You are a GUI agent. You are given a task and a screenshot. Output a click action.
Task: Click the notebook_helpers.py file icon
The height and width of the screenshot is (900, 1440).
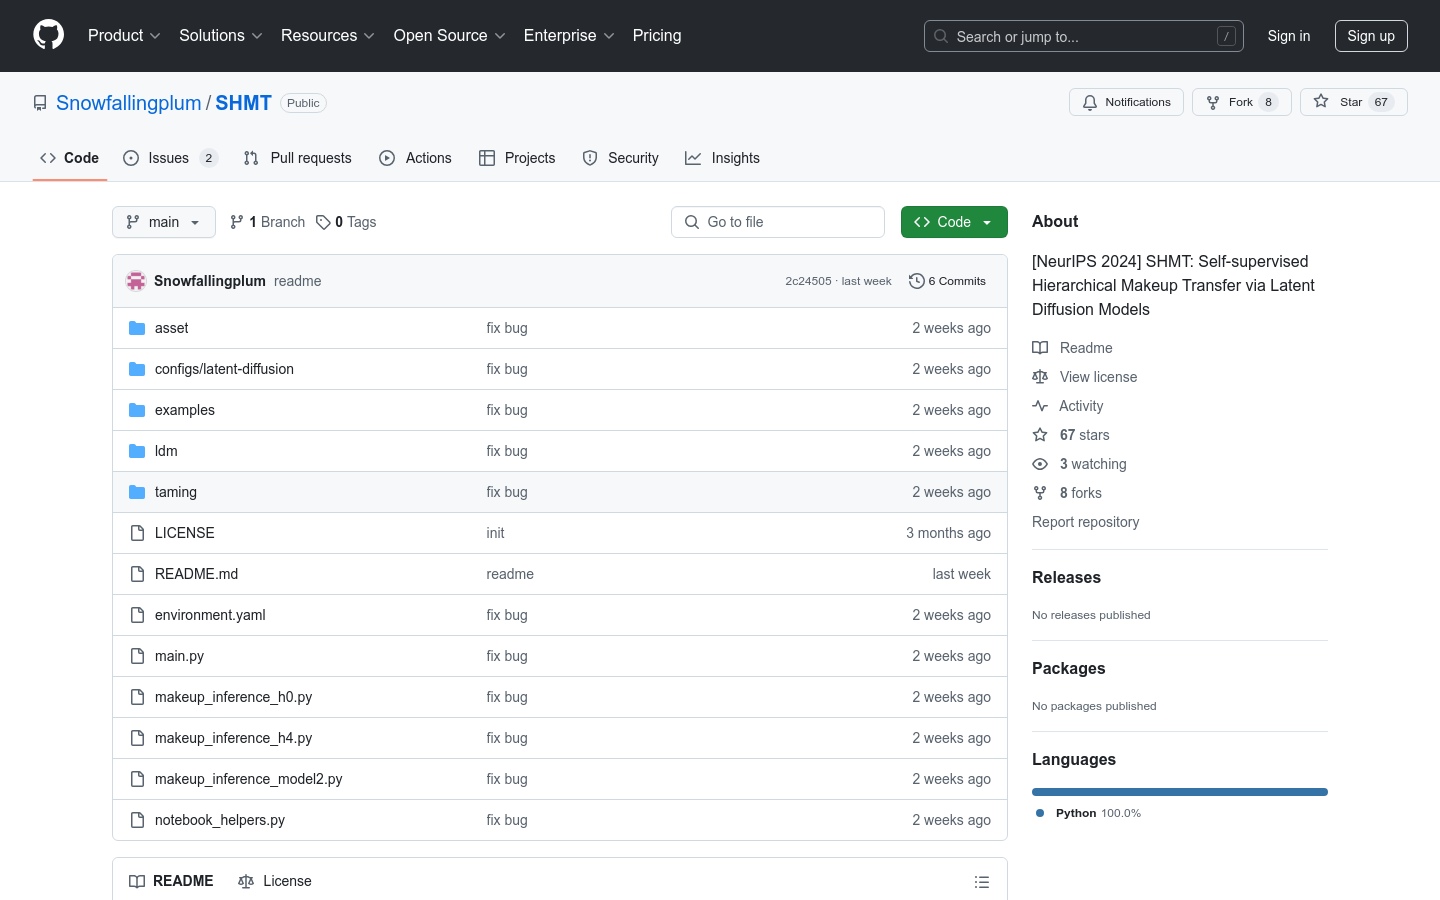click(x=137, y=820)
